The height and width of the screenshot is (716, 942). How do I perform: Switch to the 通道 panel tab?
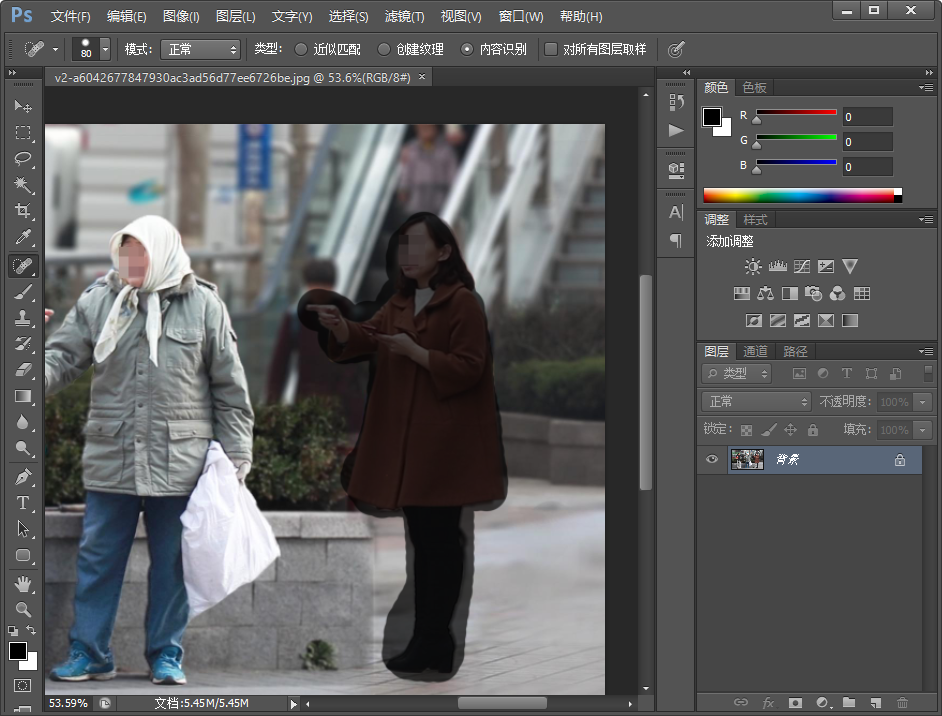(x=754, y=351)
